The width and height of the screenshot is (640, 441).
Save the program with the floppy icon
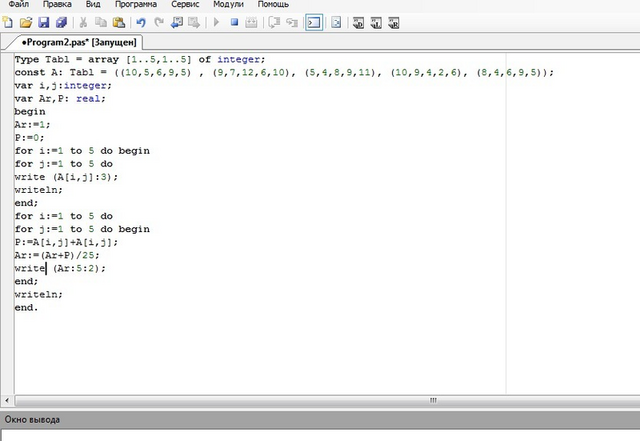coord(44,22)
